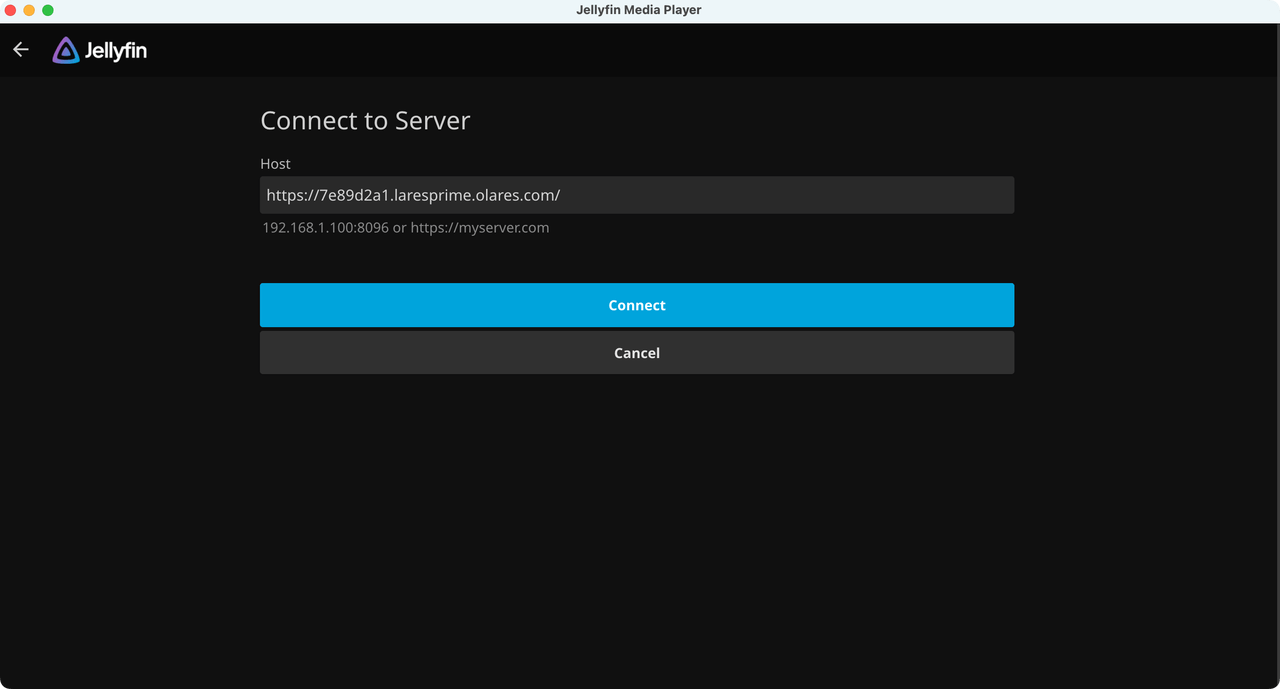Click inside the Host address field
Screen dimensions: 1280x689
tap(637, 194)
